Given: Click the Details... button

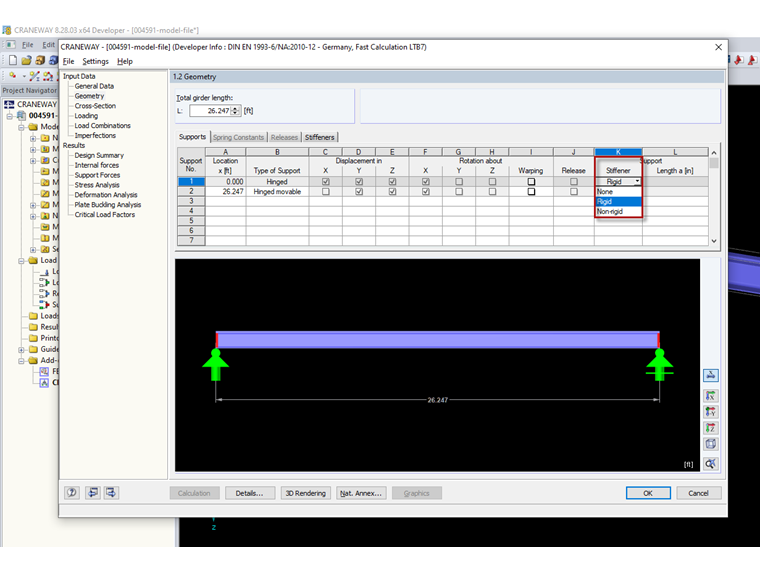Looking at the screenshot, I should pos(250,493).
